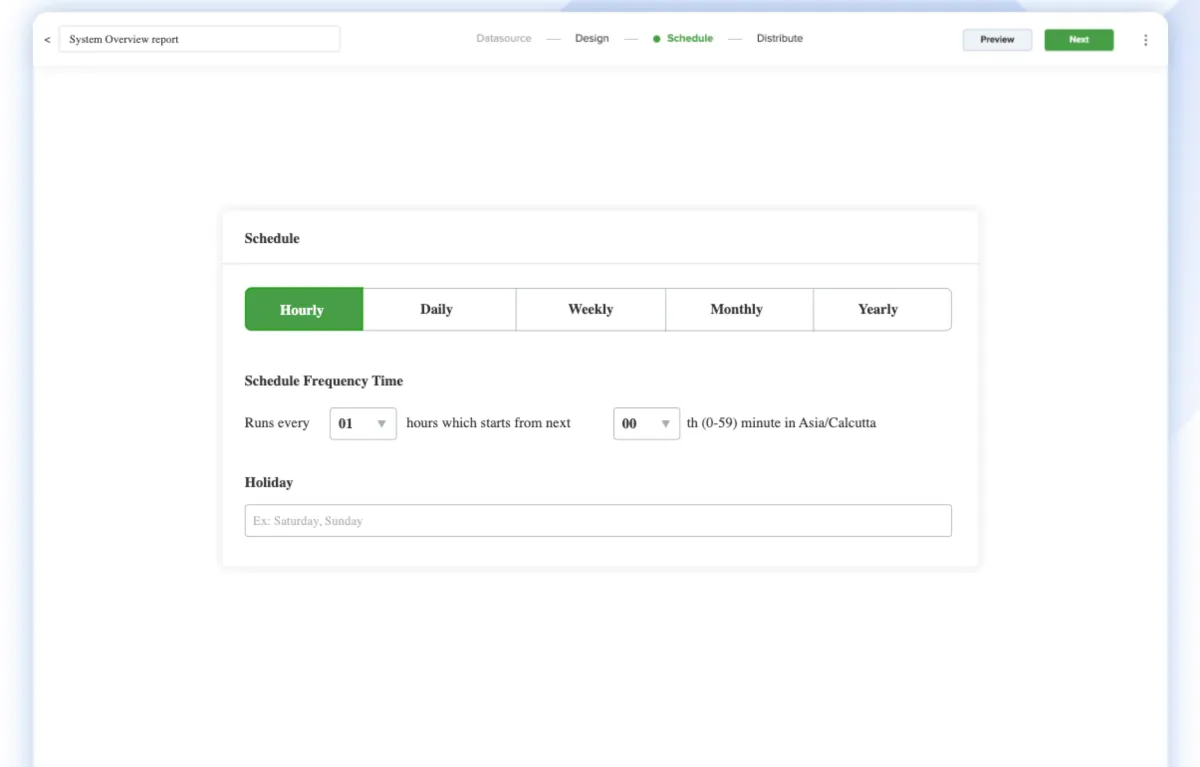The width and height of the screenshot is (1200, 767).
Task: Click the Schedule step label
Action: click(x=690, y=39)
